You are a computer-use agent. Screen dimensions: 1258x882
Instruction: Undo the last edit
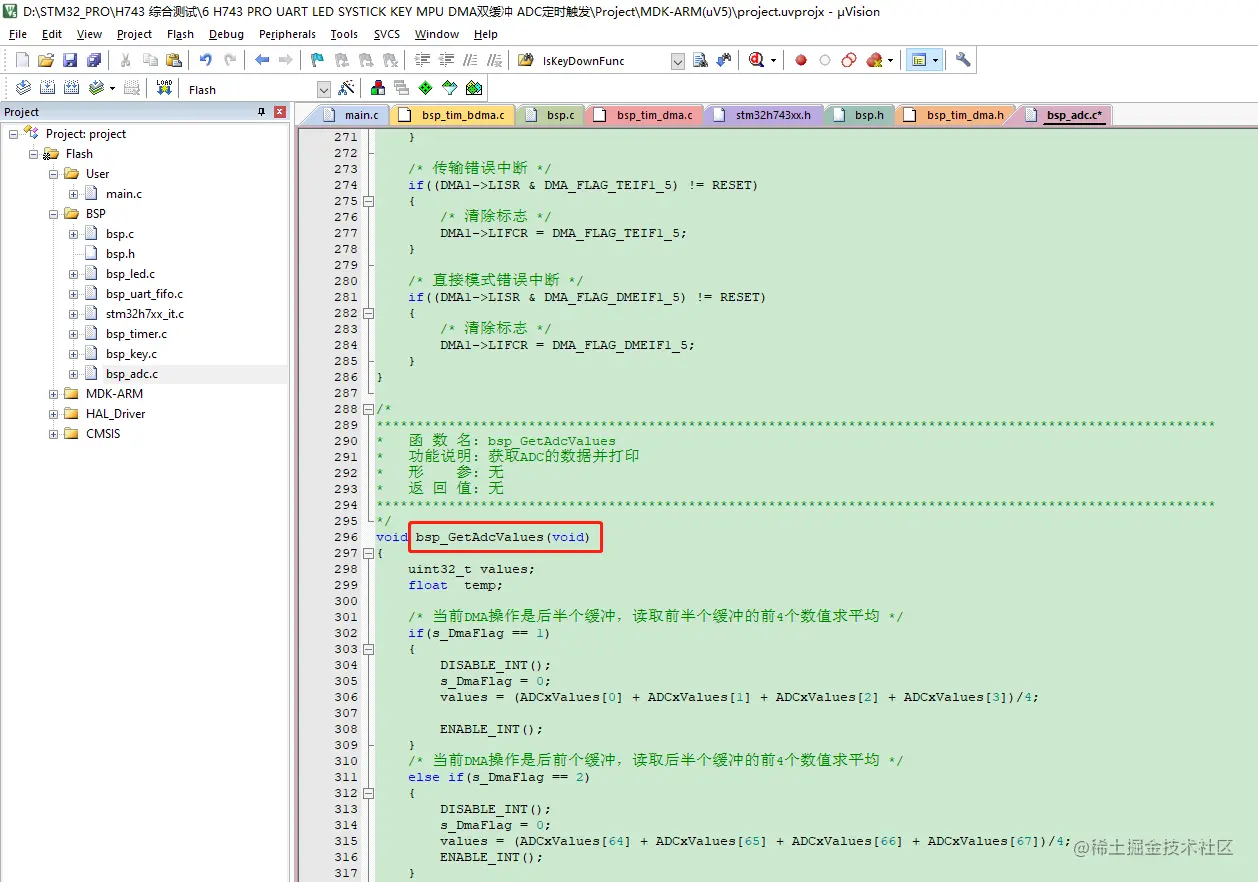[x=206, y=60]
